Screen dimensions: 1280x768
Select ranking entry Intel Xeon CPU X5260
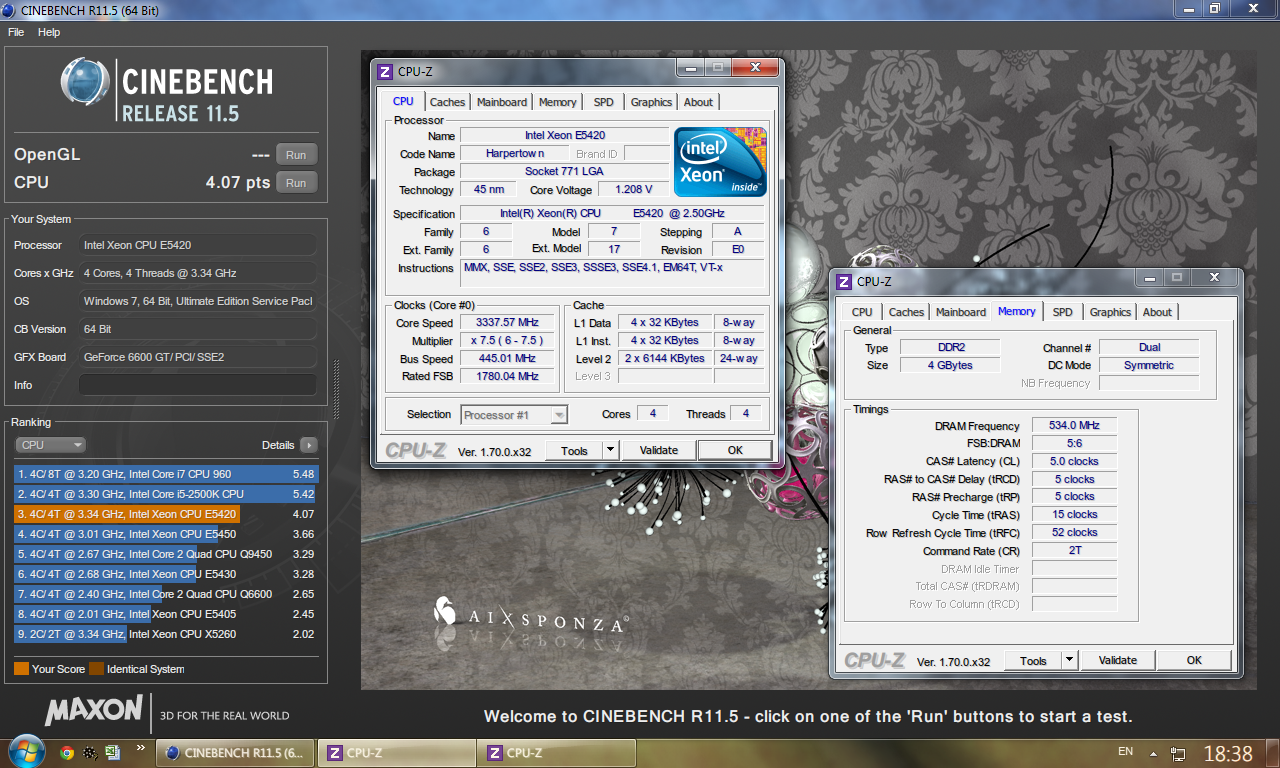pyautogui.click(x=165, y=634)
